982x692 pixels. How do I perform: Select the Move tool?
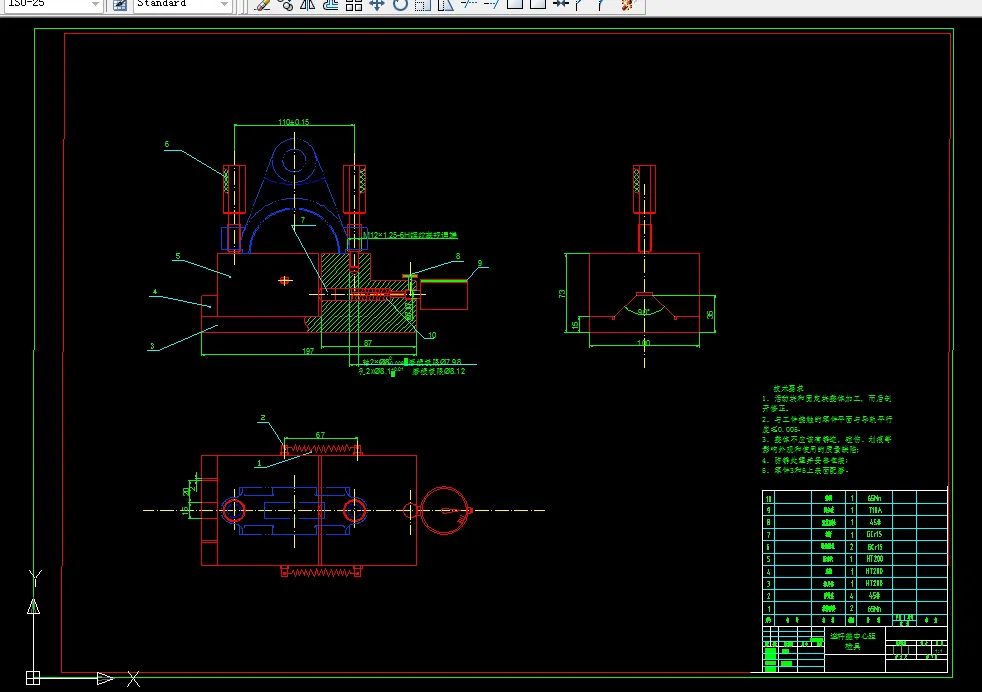(377, 5)
